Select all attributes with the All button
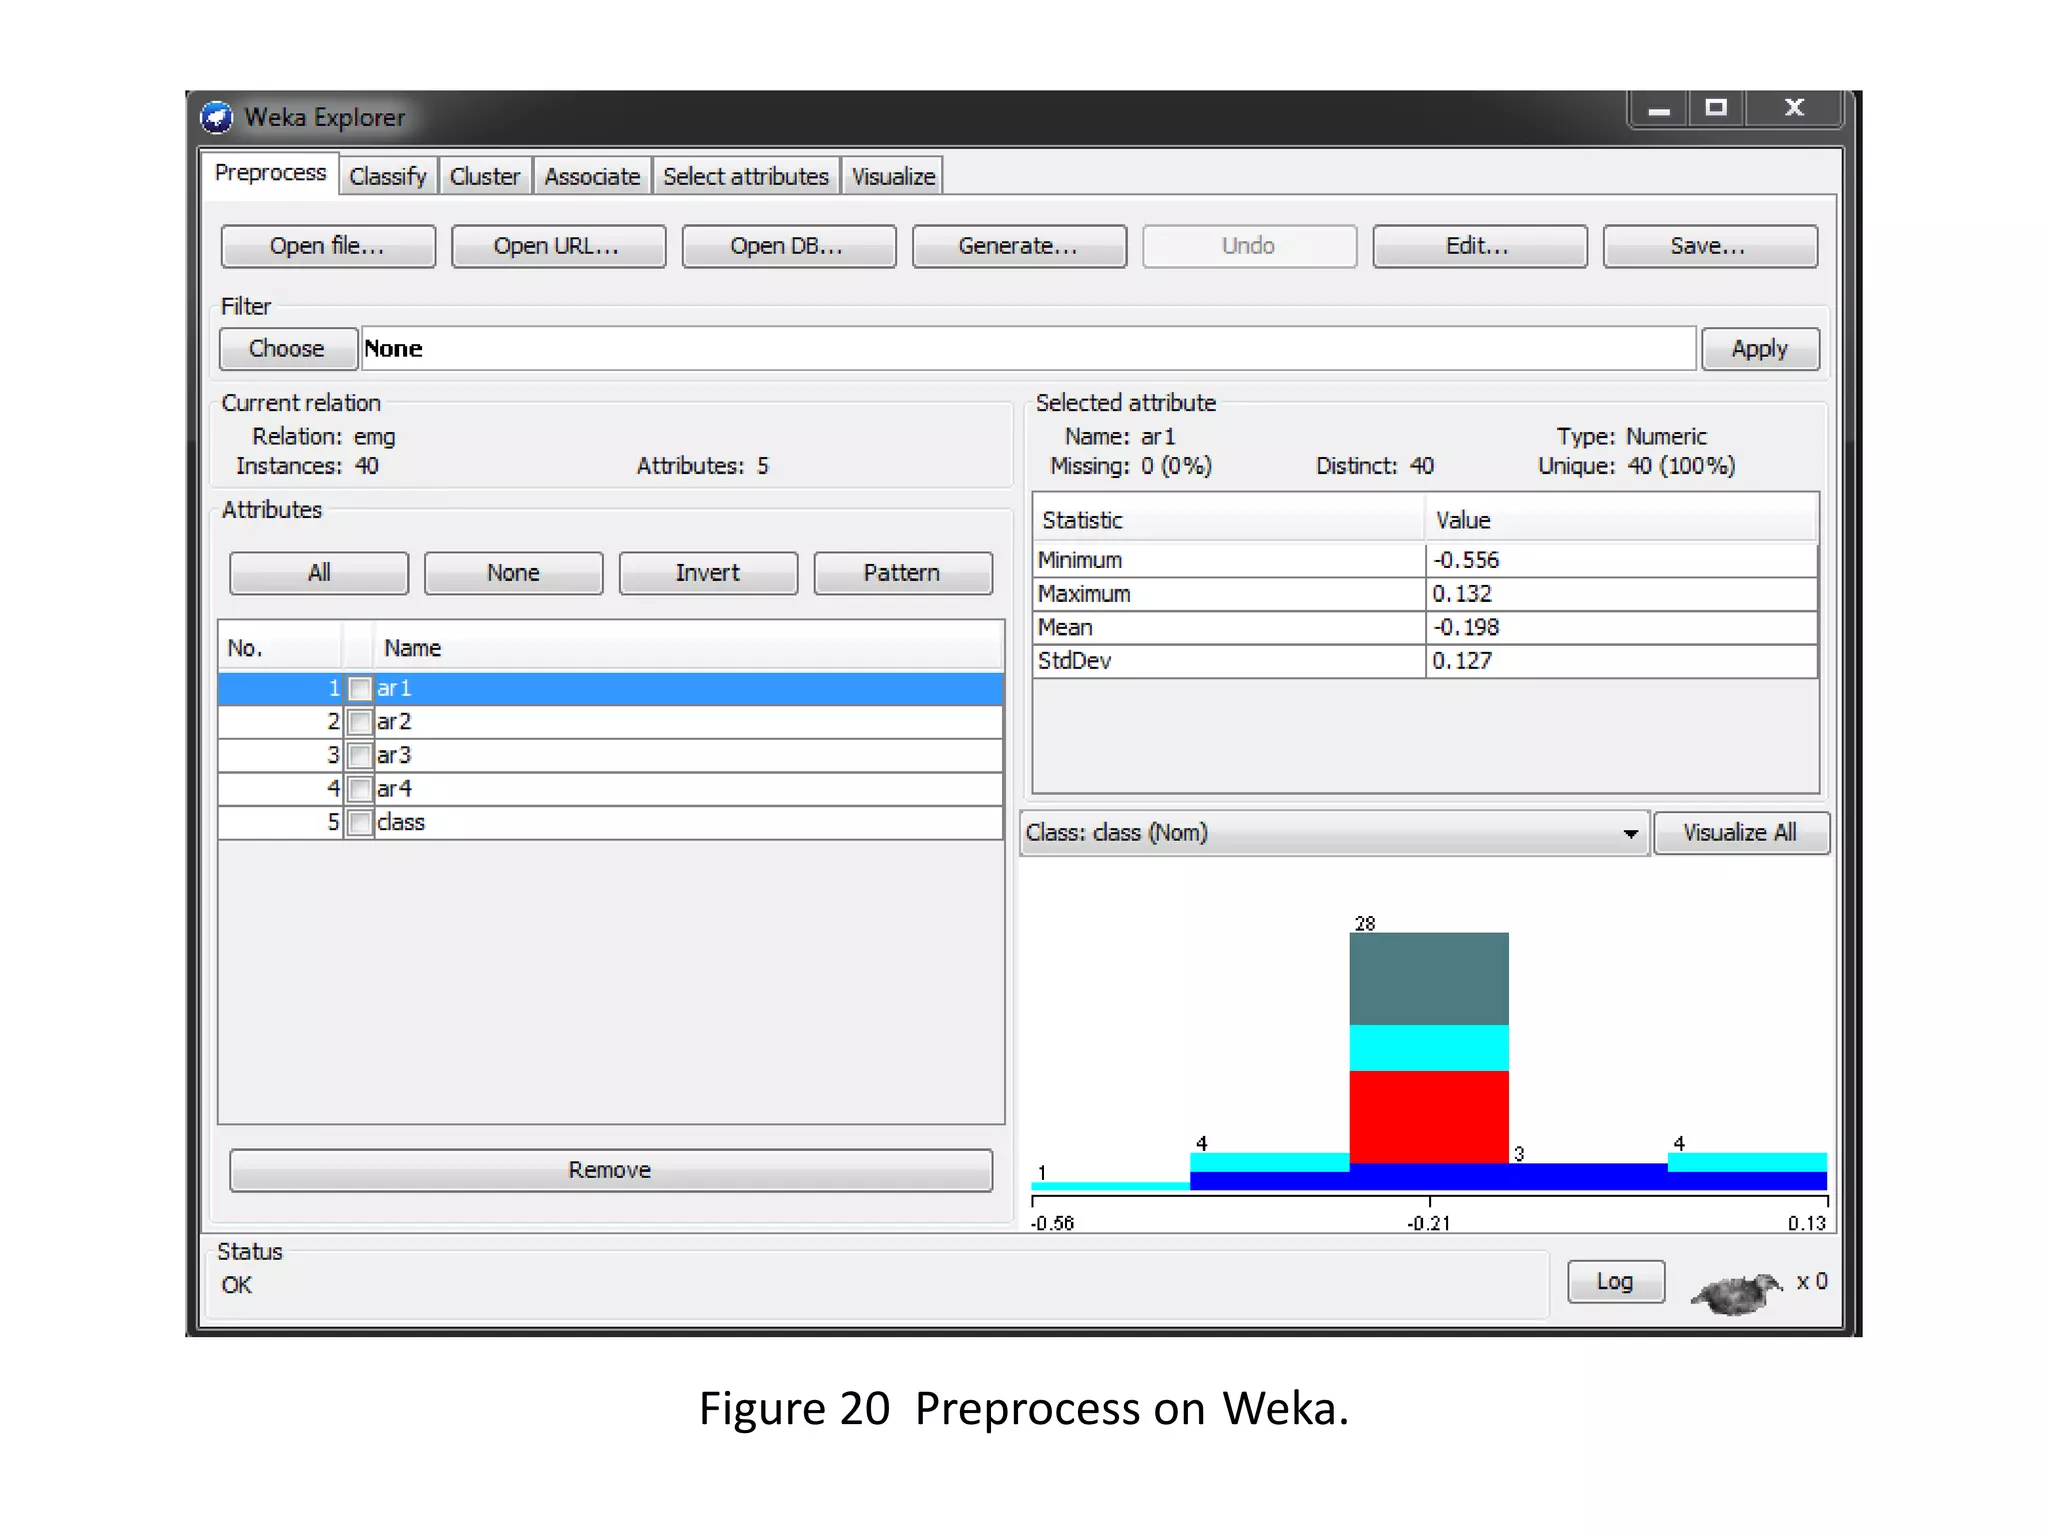The height and width of the screenshot is (1536, 2048). (x=319, y=573)
